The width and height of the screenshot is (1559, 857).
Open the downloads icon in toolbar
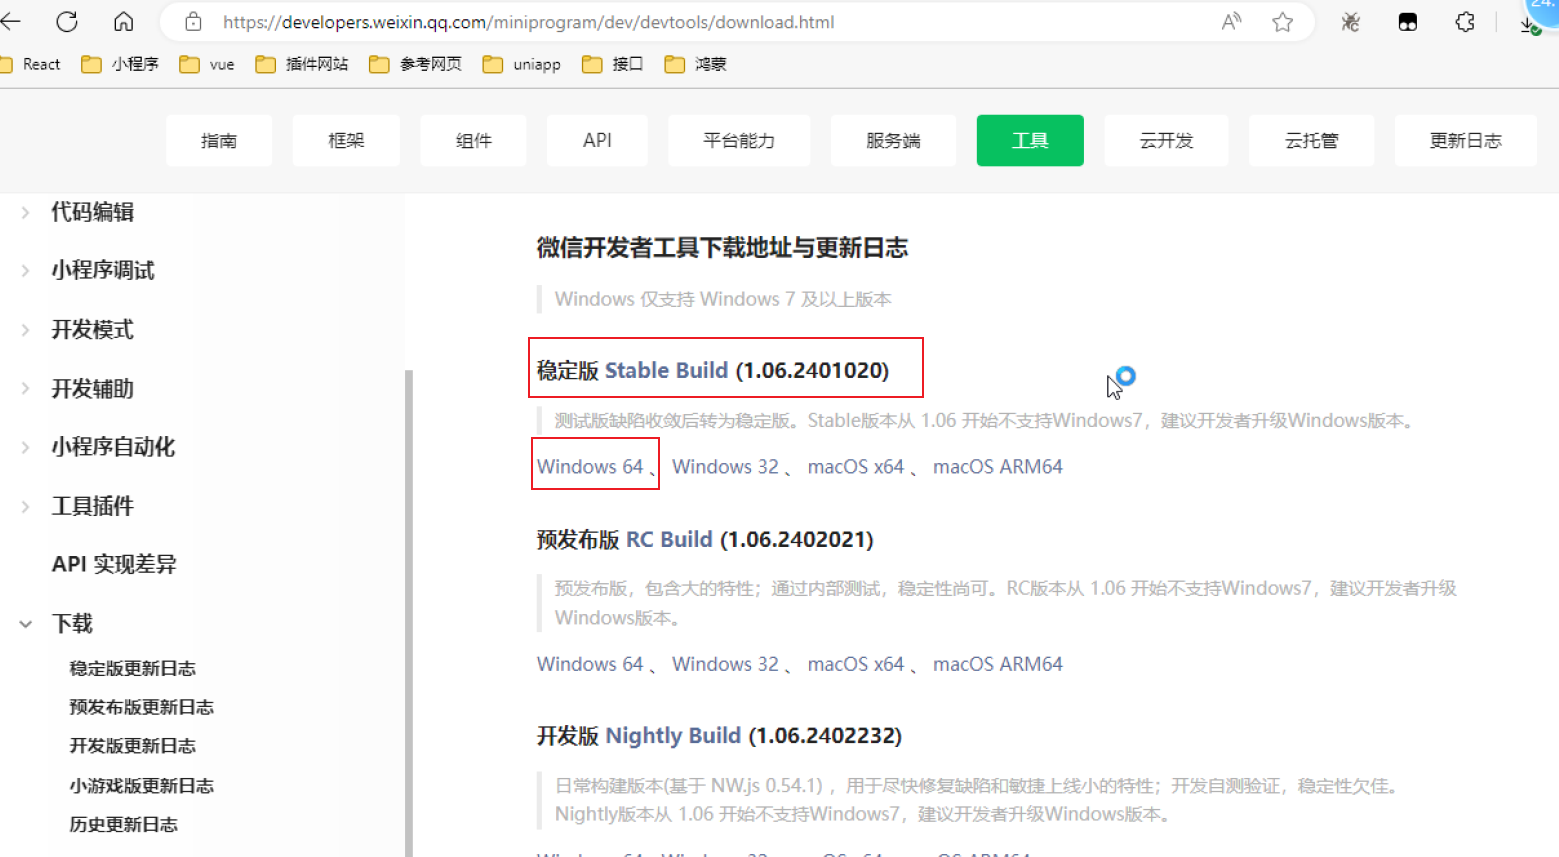(x=1530, y=24)
